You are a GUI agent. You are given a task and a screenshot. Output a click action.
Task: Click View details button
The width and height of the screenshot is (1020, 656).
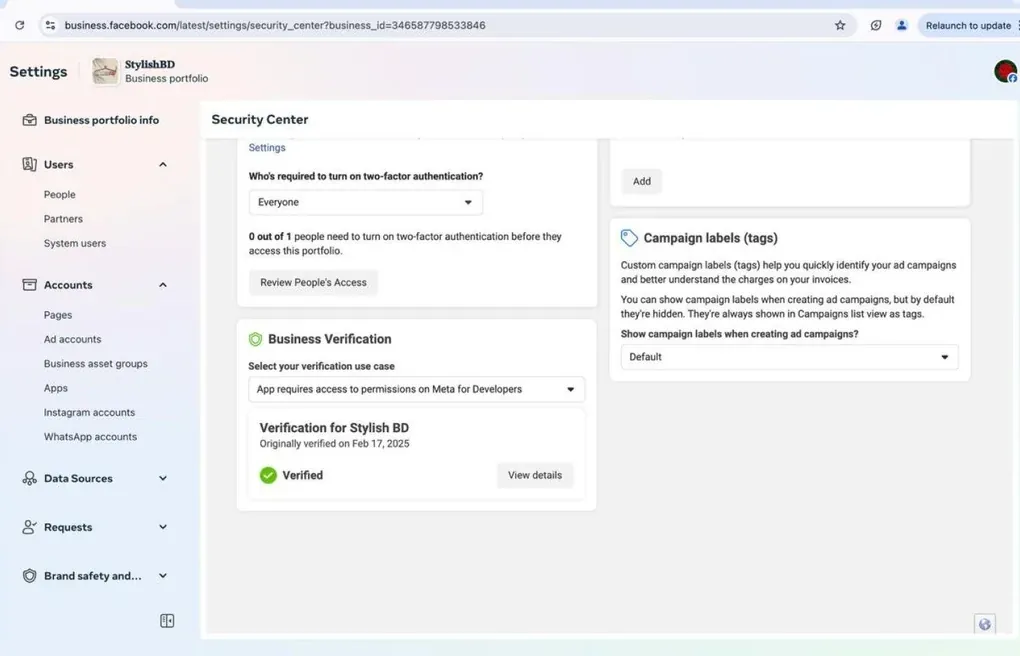[535, 475]
